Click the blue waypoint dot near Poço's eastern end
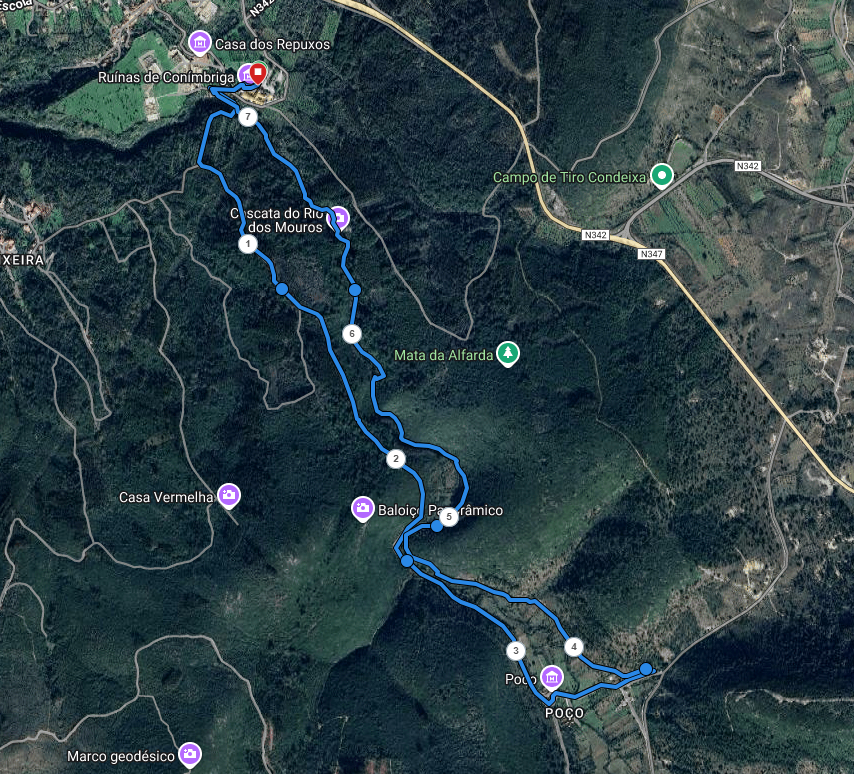The image size is (854, 774). click(x=645, y=669)
